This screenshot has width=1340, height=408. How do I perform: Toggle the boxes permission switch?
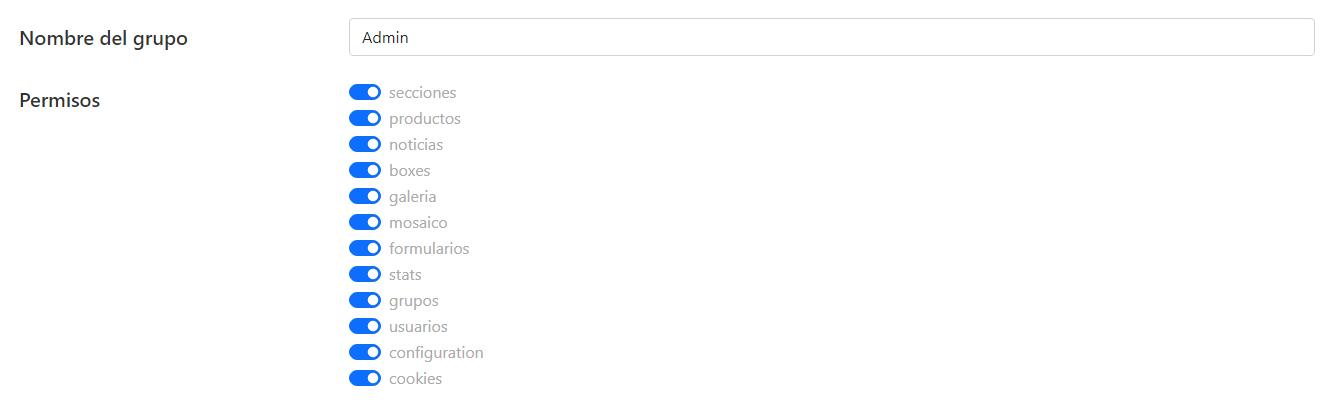click(365, 170)
